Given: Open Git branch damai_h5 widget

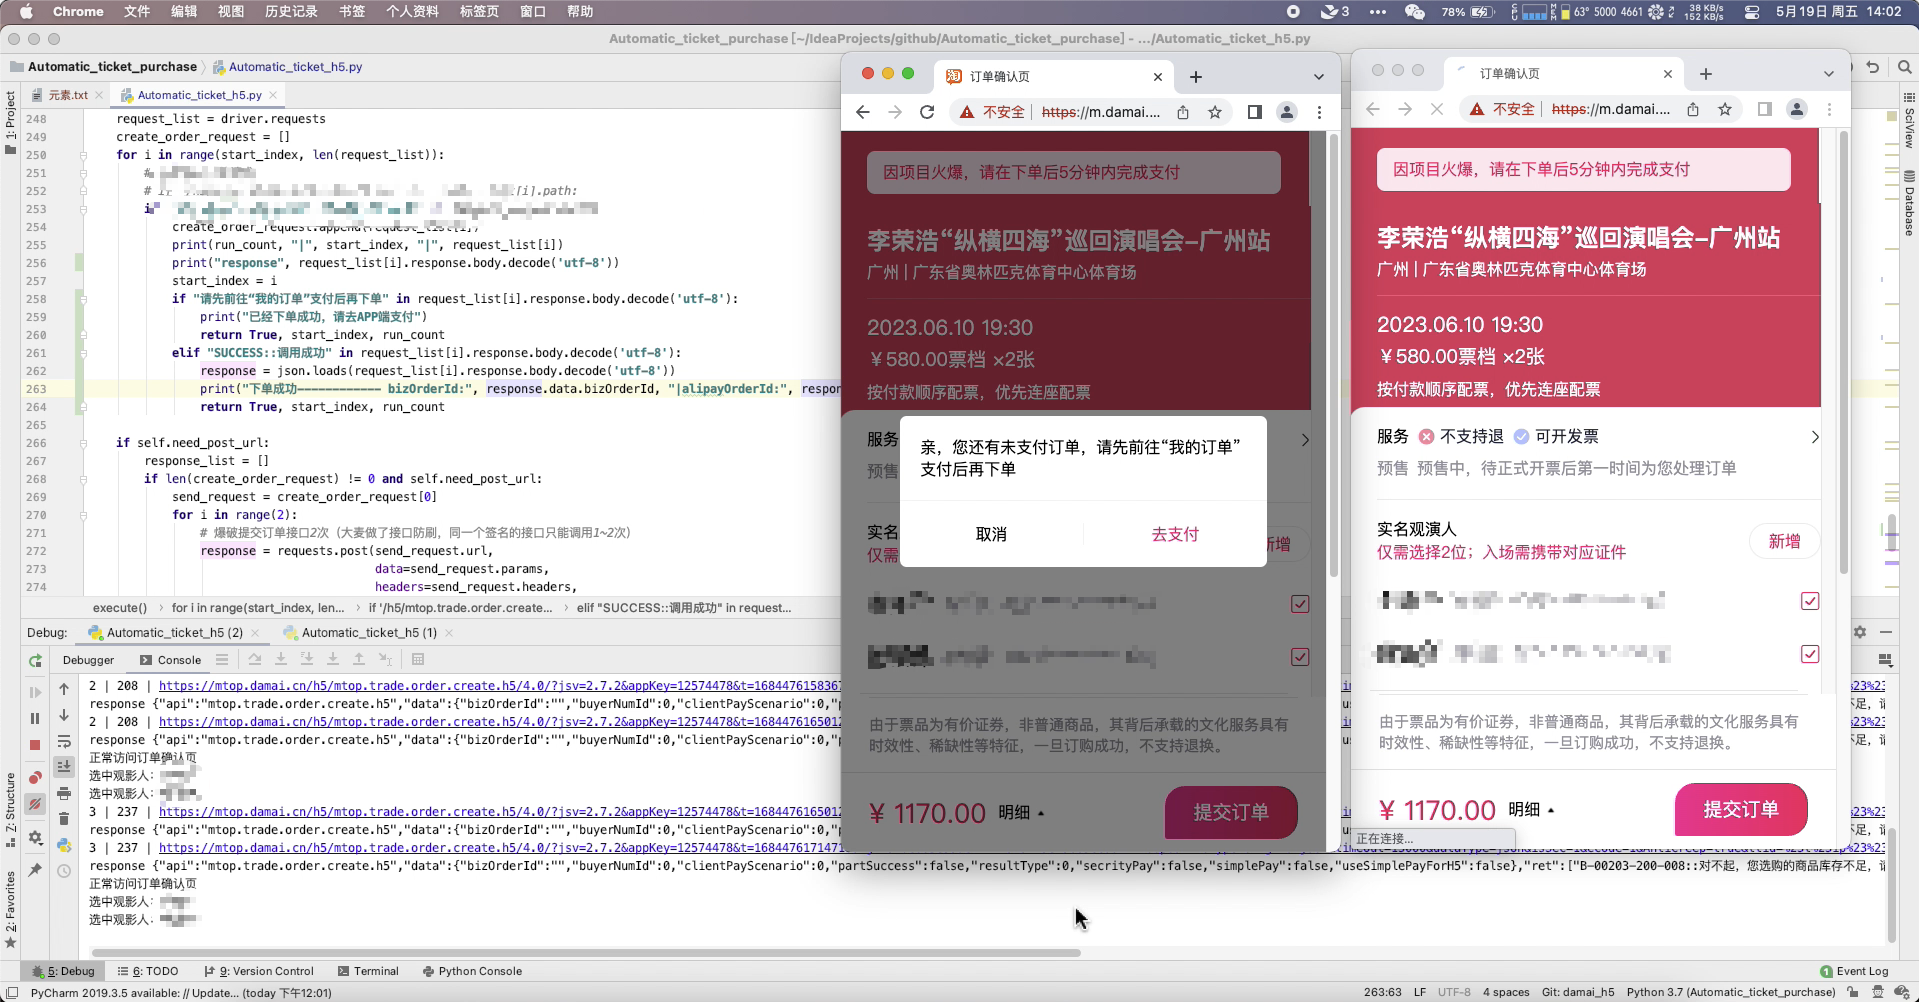Looking at the screenshot, I should coord(1578,992).
